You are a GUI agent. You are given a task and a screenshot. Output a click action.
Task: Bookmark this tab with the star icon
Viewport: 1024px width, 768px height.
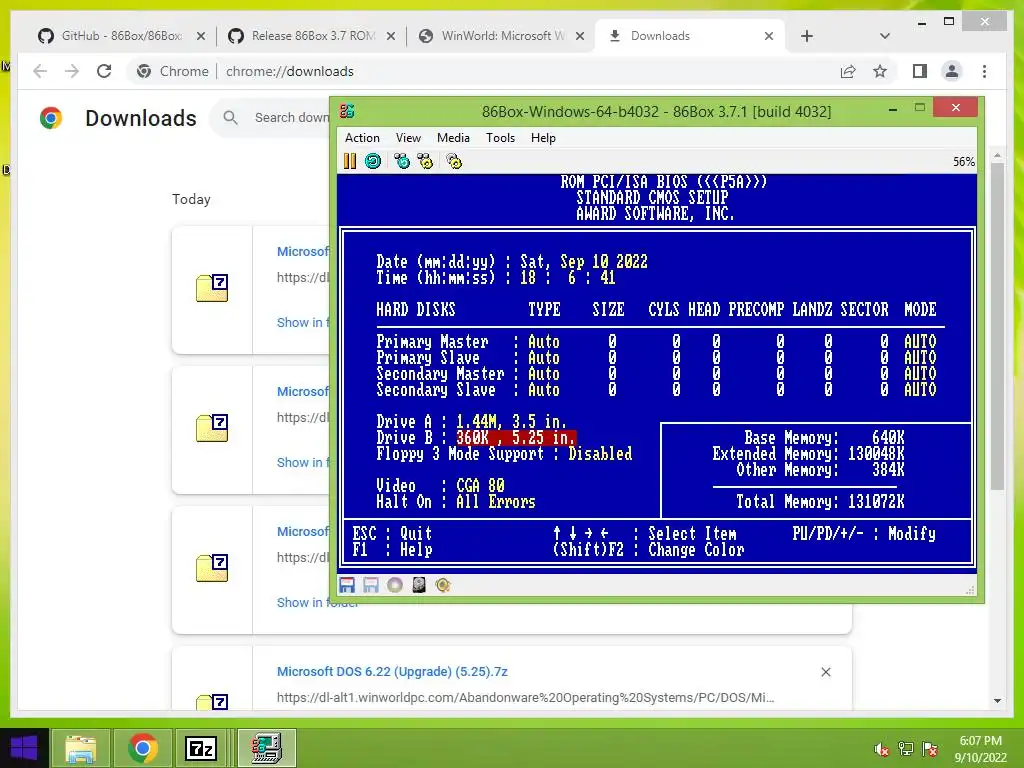click(x=880, y=71)
